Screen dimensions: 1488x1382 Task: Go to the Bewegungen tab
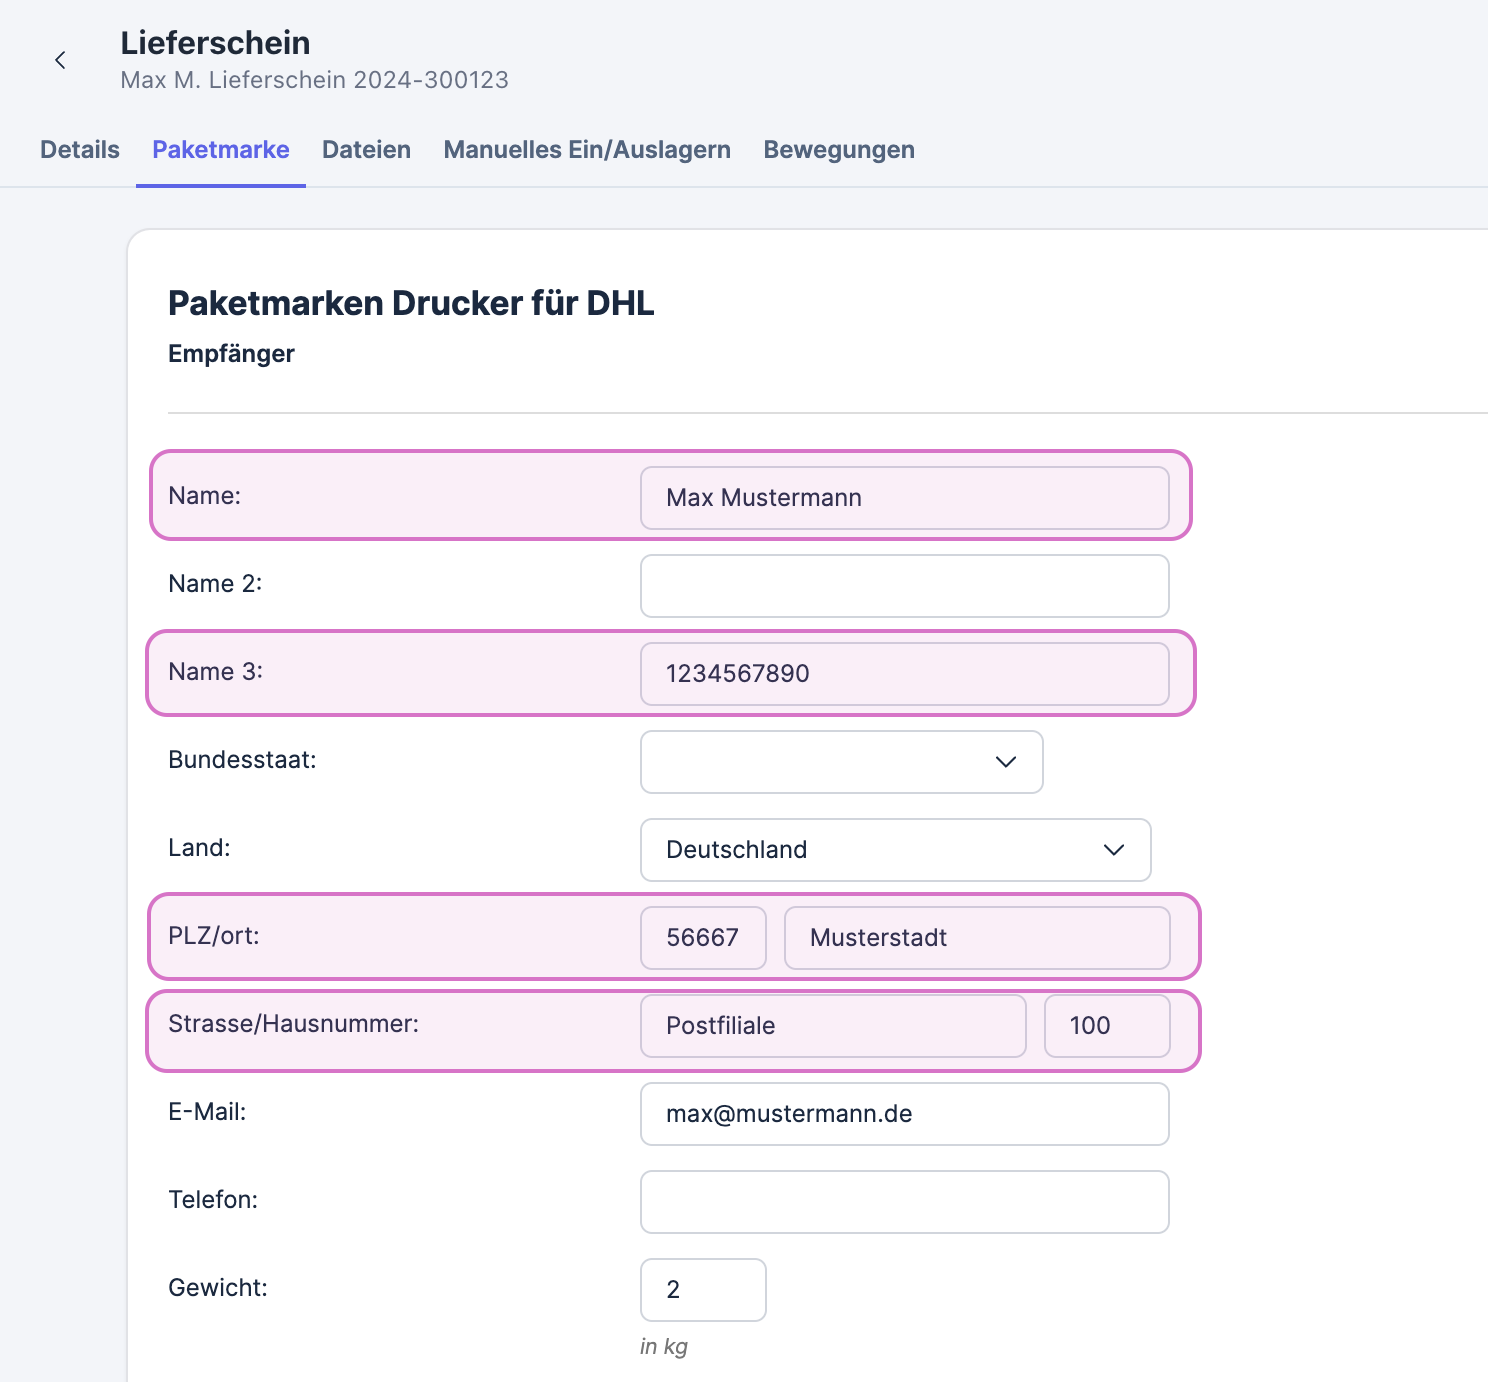tap(839, 150)
